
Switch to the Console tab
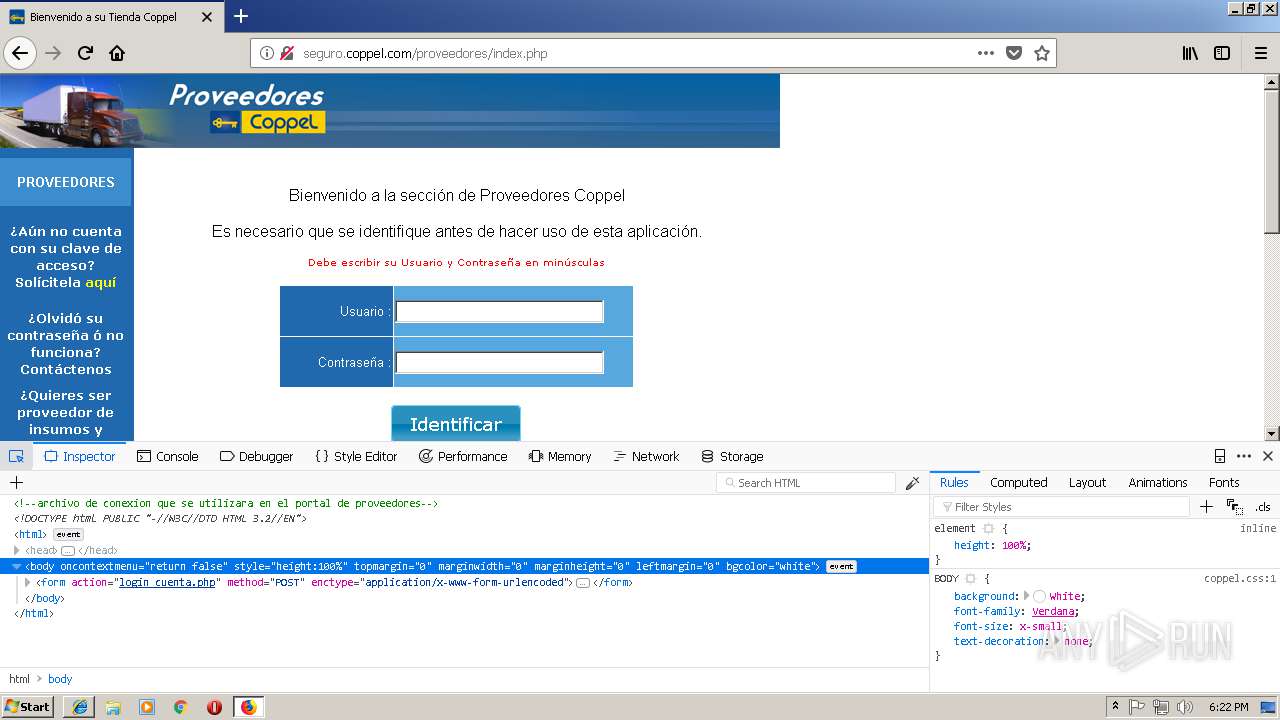pyautogui.click(x=168, y=456)
